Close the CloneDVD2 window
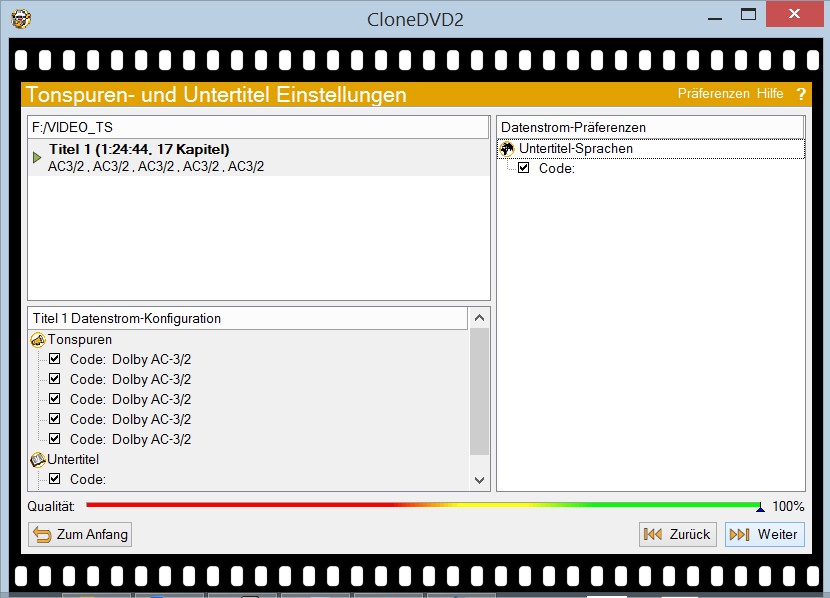 (x=794, y=14)
